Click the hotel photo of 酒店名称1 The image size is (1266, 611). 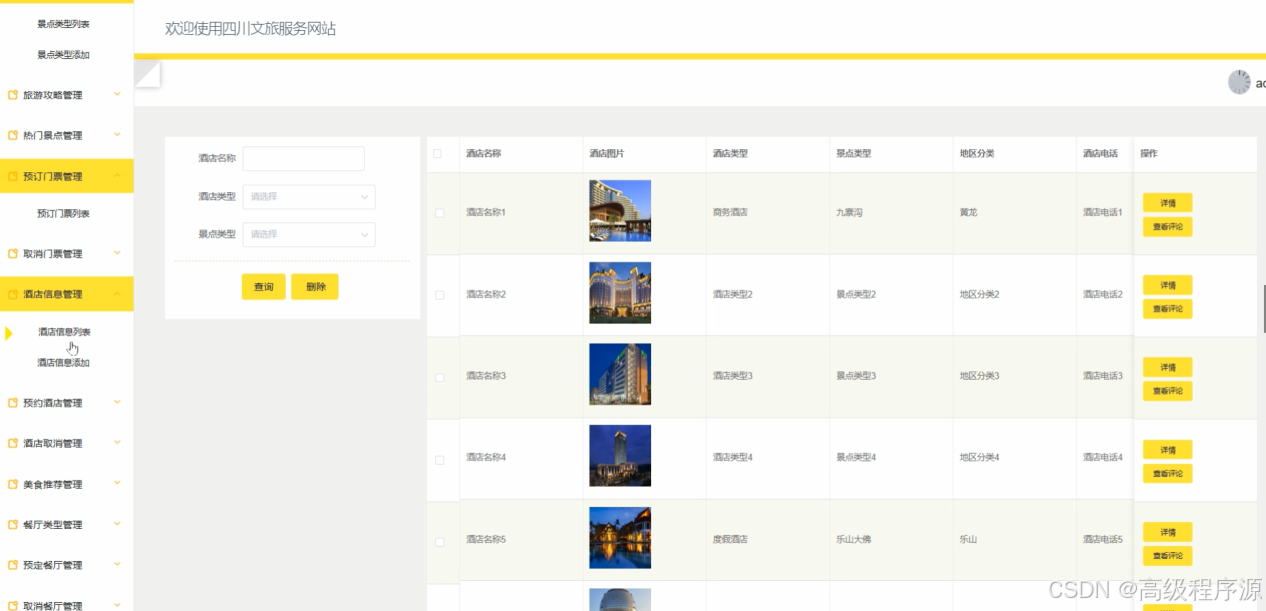pos(620,211)
